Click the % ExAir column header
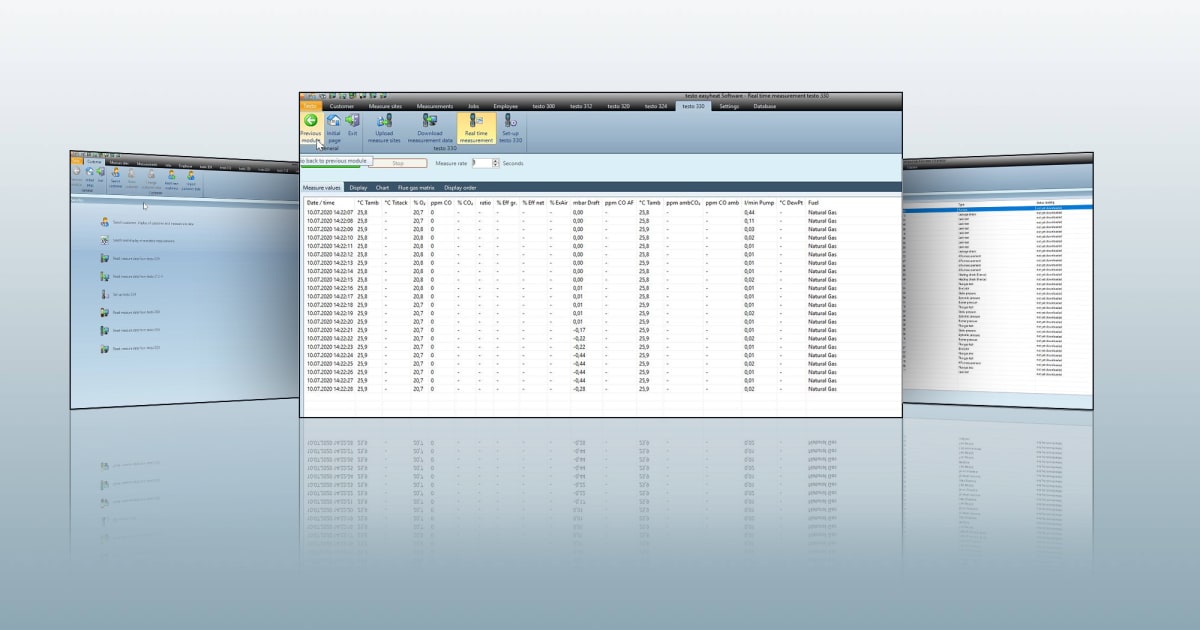The width and height of the screenshot is (1200, 630). tap(558, 203)
